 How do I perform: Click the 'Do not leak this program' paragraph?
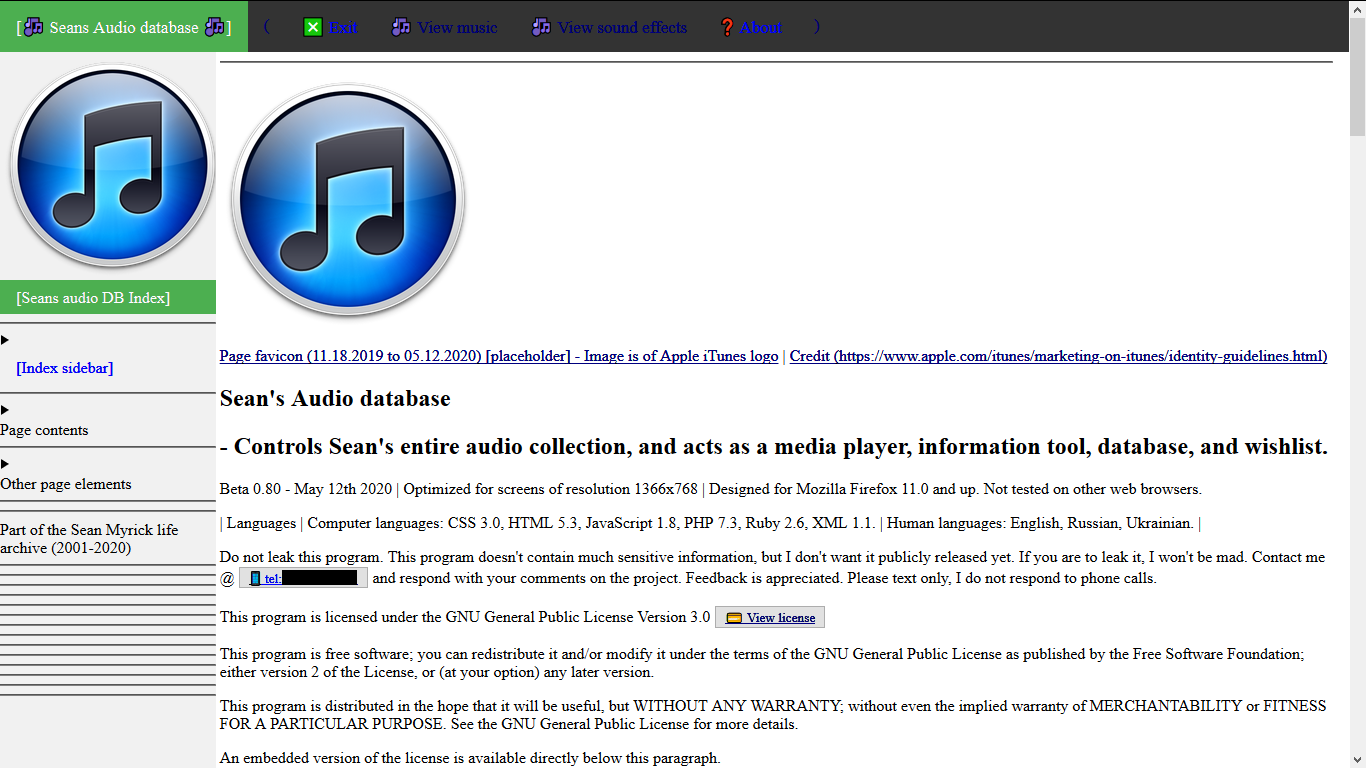pos(772,567)
